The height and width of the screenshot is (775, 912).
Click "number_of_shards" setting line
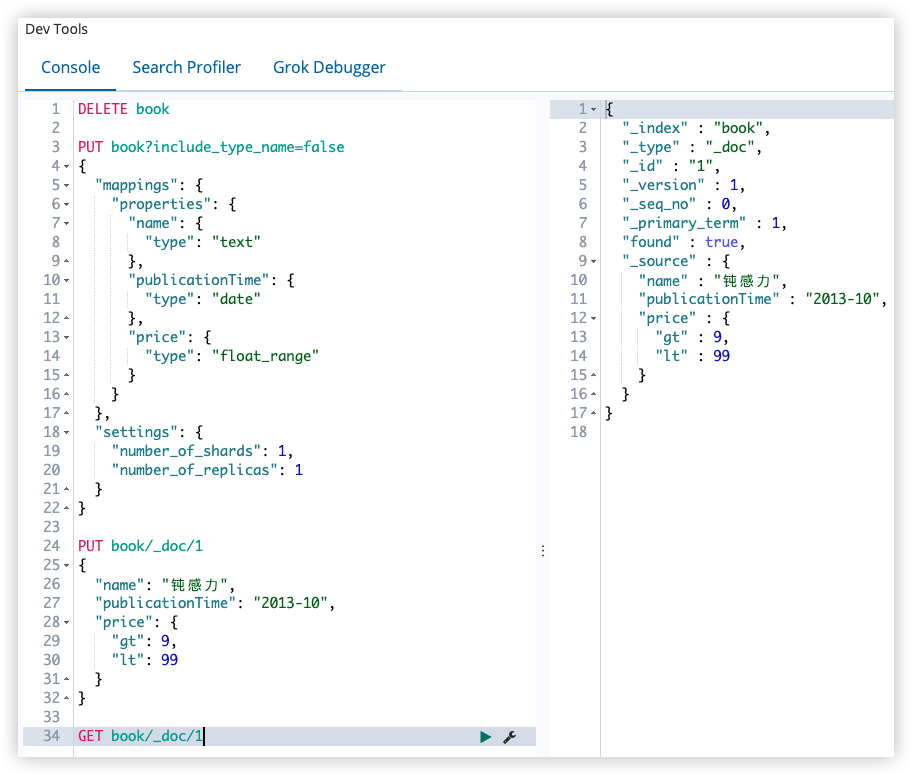[202, 452]
